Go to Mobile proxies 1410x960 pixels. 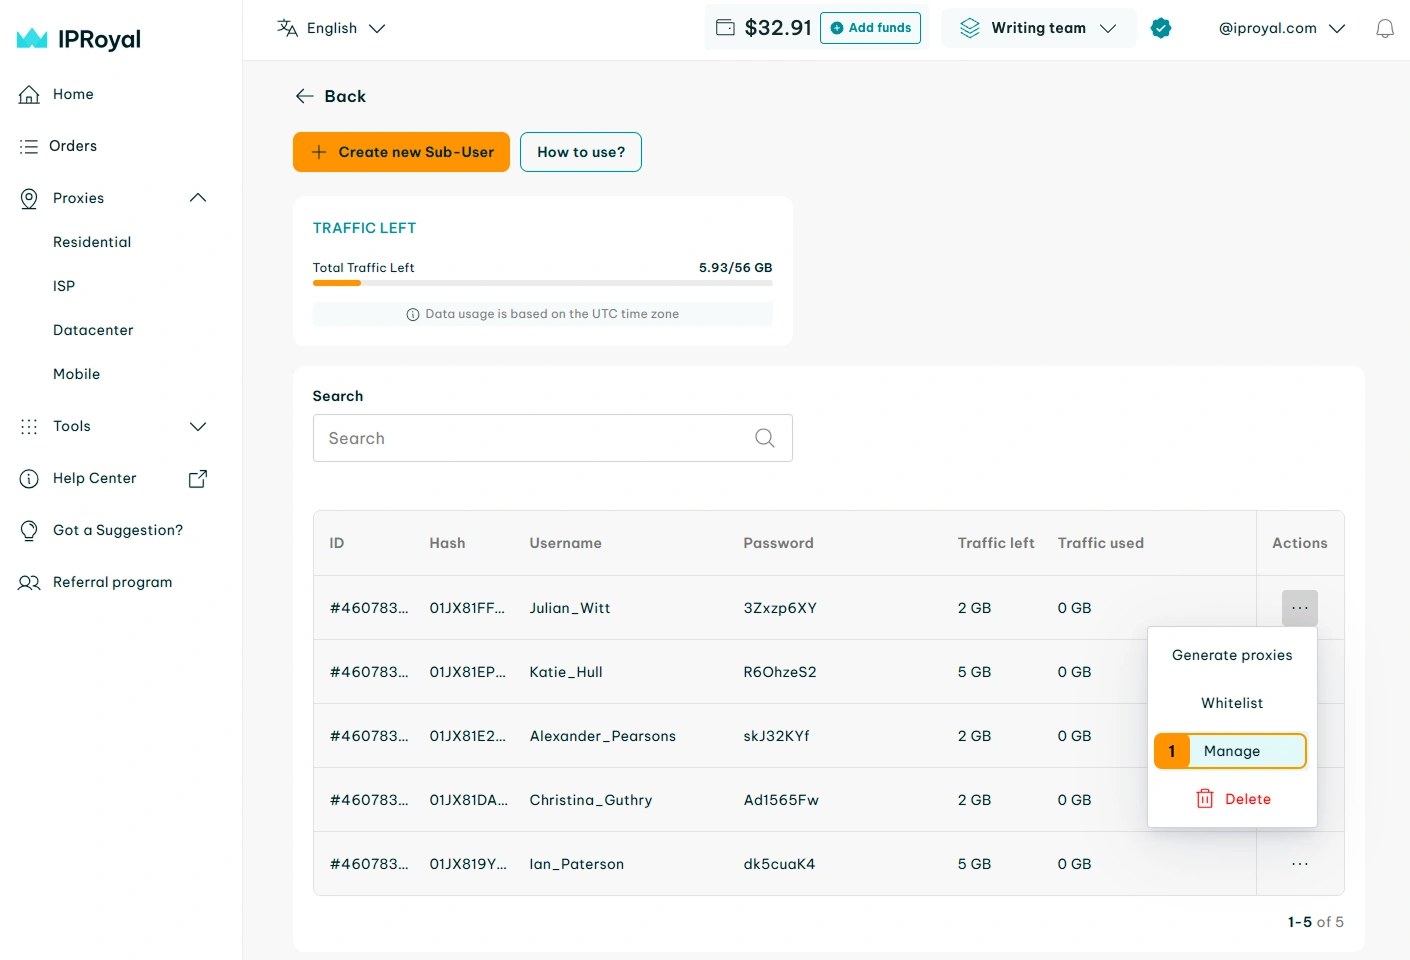click(x=77, y=374)
